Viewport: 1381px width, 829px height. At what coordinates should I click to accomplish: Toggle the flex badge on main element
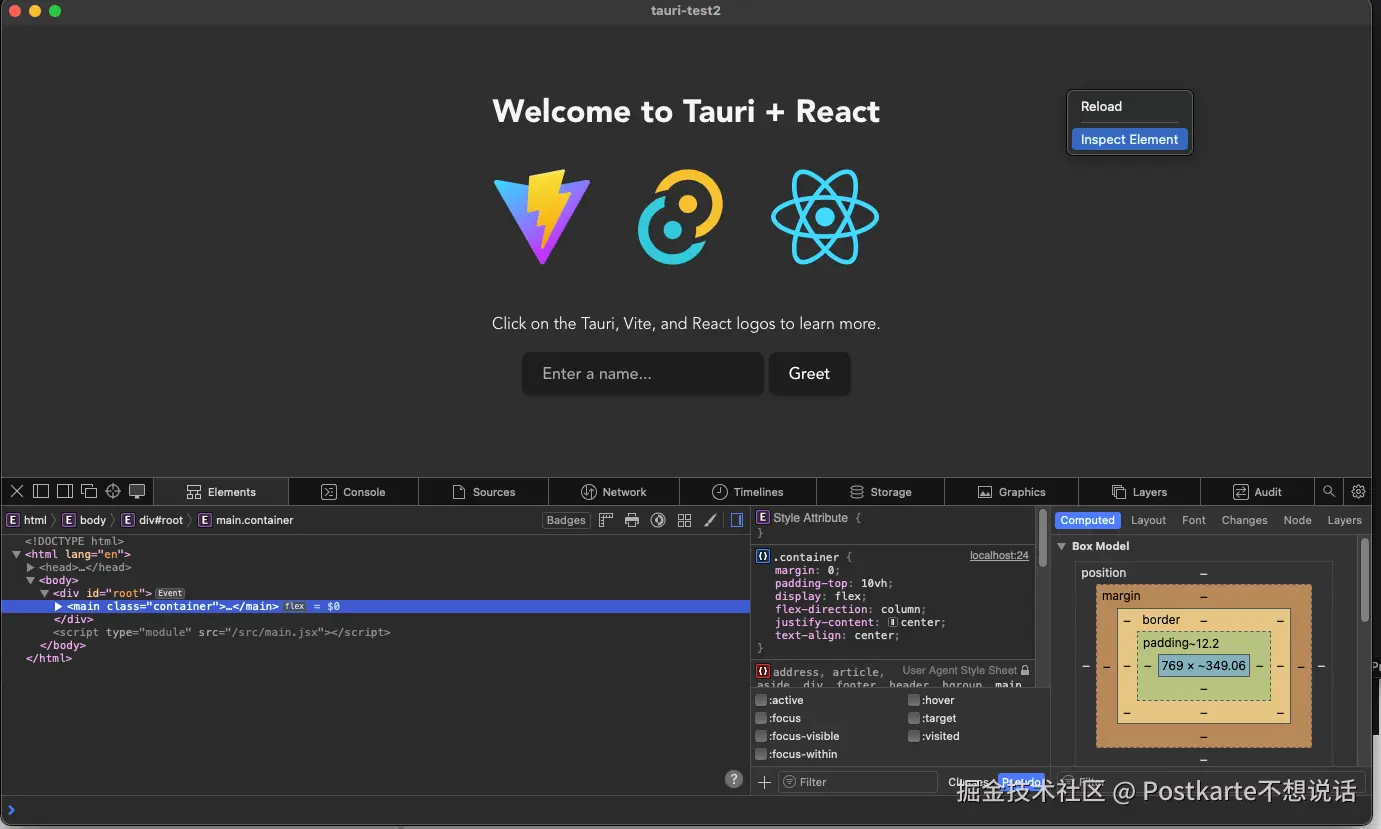[x=294, y=606]
